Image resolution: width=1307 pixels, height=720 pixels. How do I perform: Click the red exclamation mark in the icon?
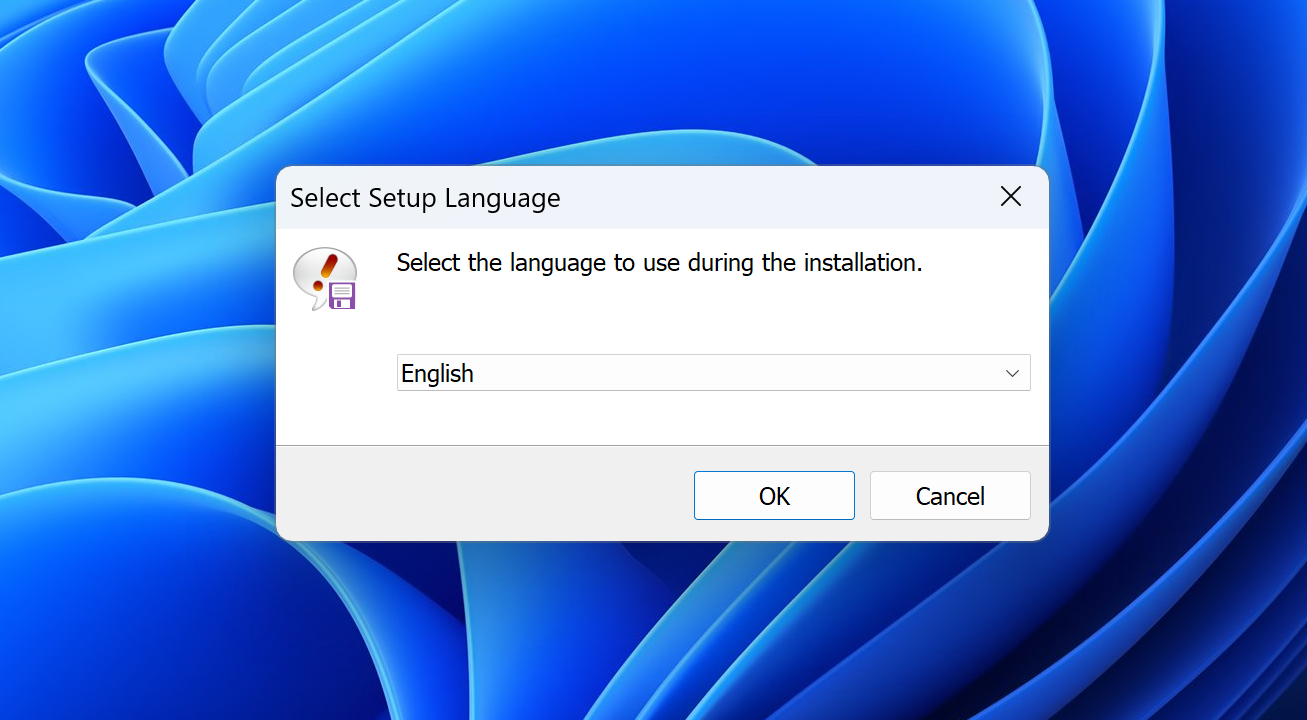(329, 268)
